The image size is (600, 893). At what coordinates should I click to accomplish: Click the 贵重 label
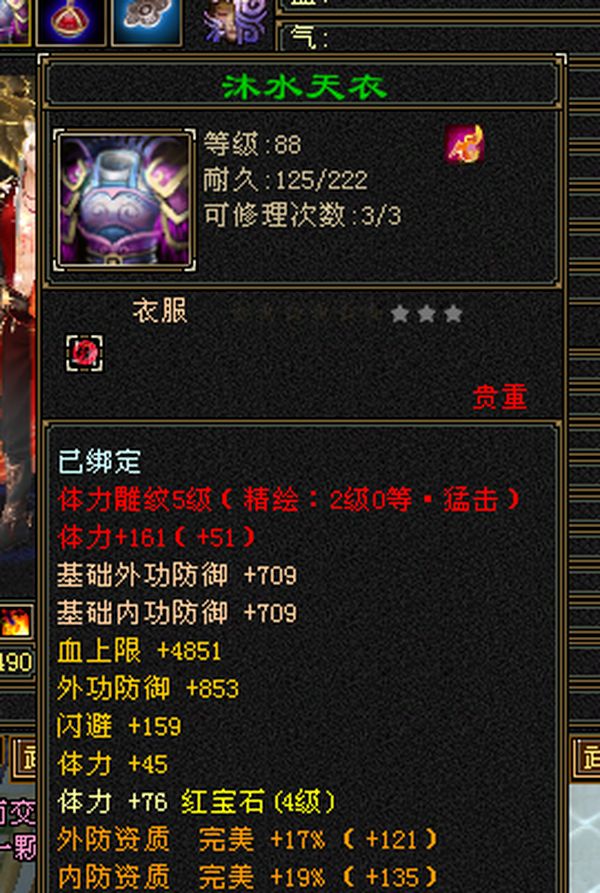coord(499,397)
